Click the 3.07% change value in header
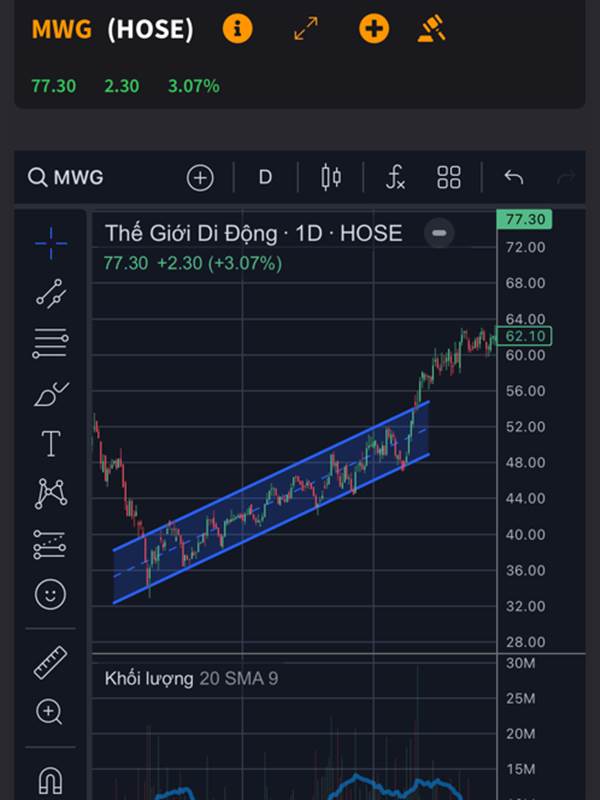Image resolution: width=600 pixels, height=800 pixels. (194, 86)
